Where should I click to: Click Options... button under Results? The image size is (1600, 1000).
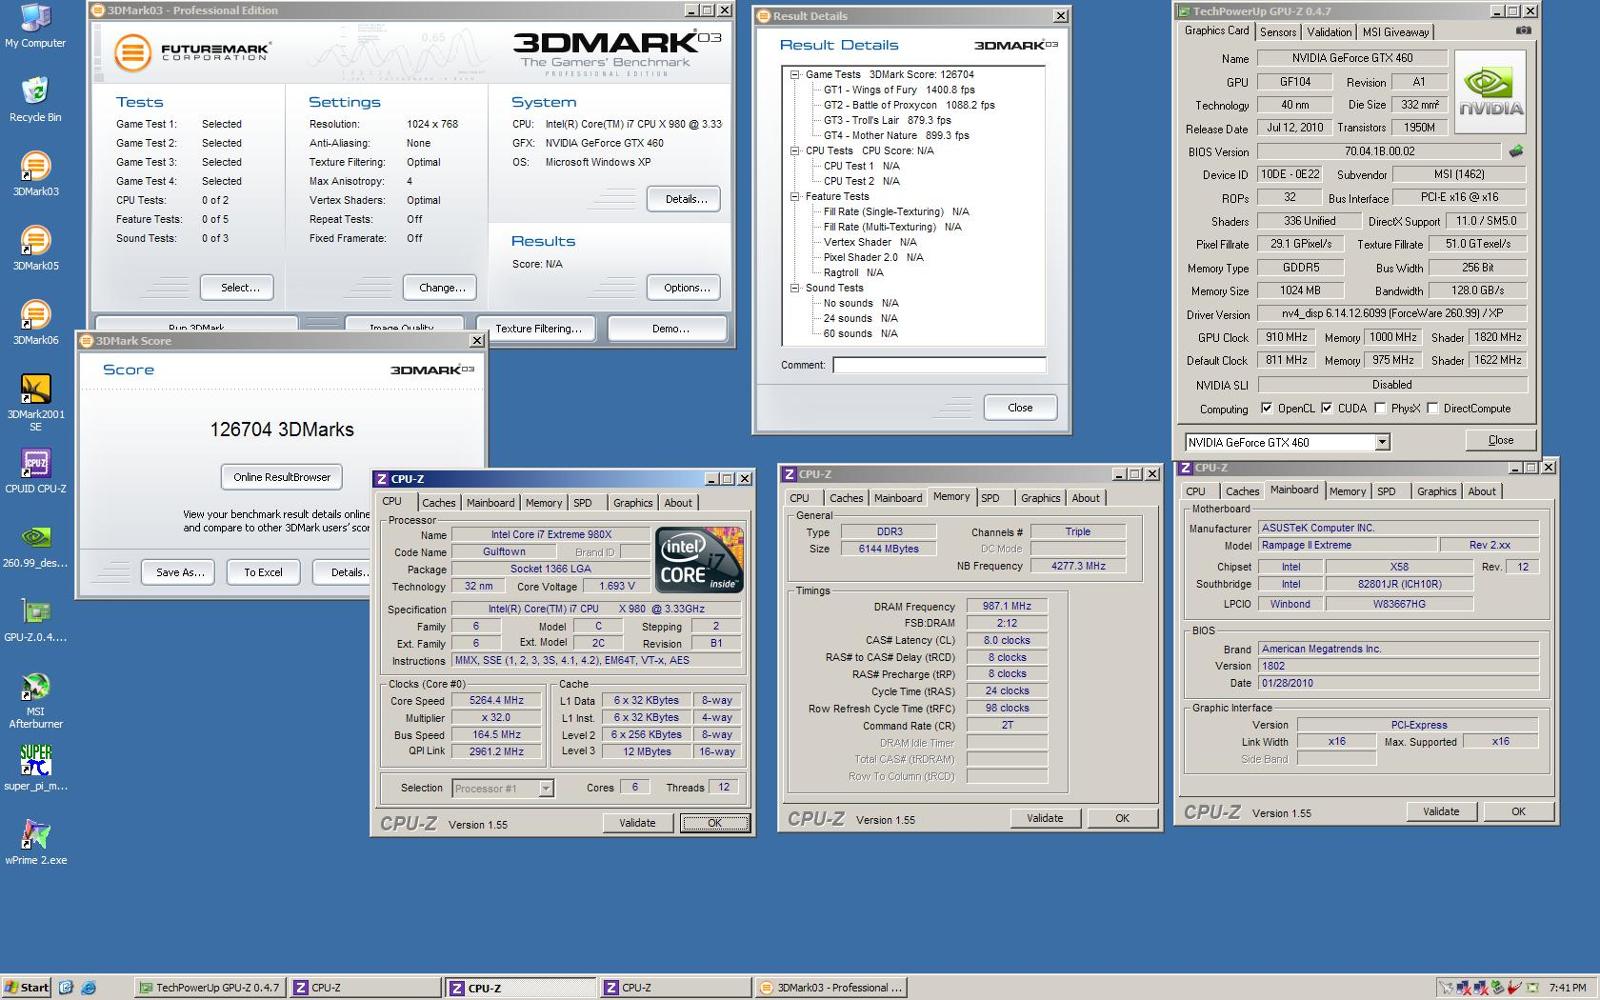coord(685,288)
